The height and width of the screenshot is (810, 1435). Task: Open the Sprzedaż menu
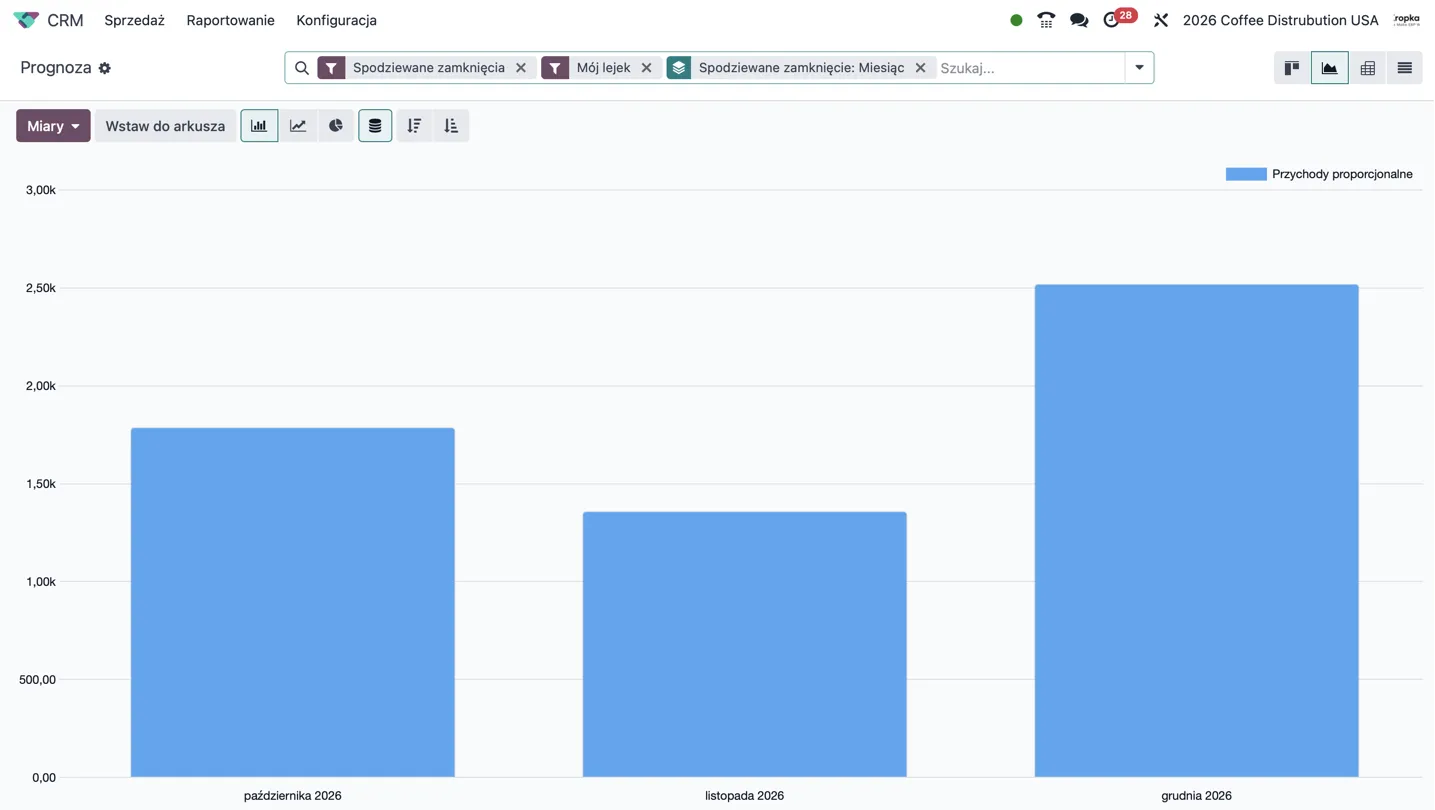point(134,20)
